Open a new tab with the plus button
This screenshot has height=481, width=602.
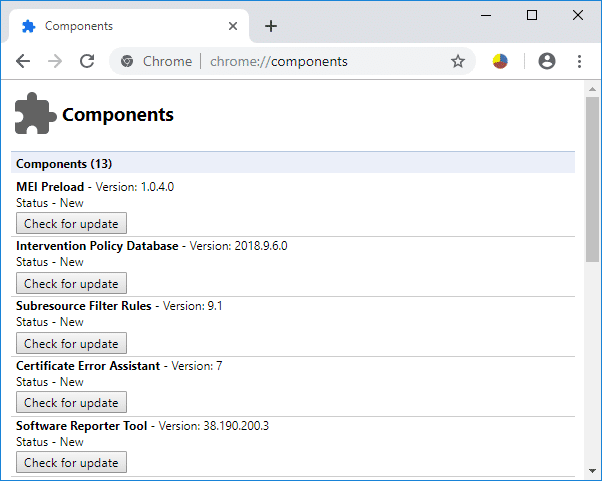(271, 26)
